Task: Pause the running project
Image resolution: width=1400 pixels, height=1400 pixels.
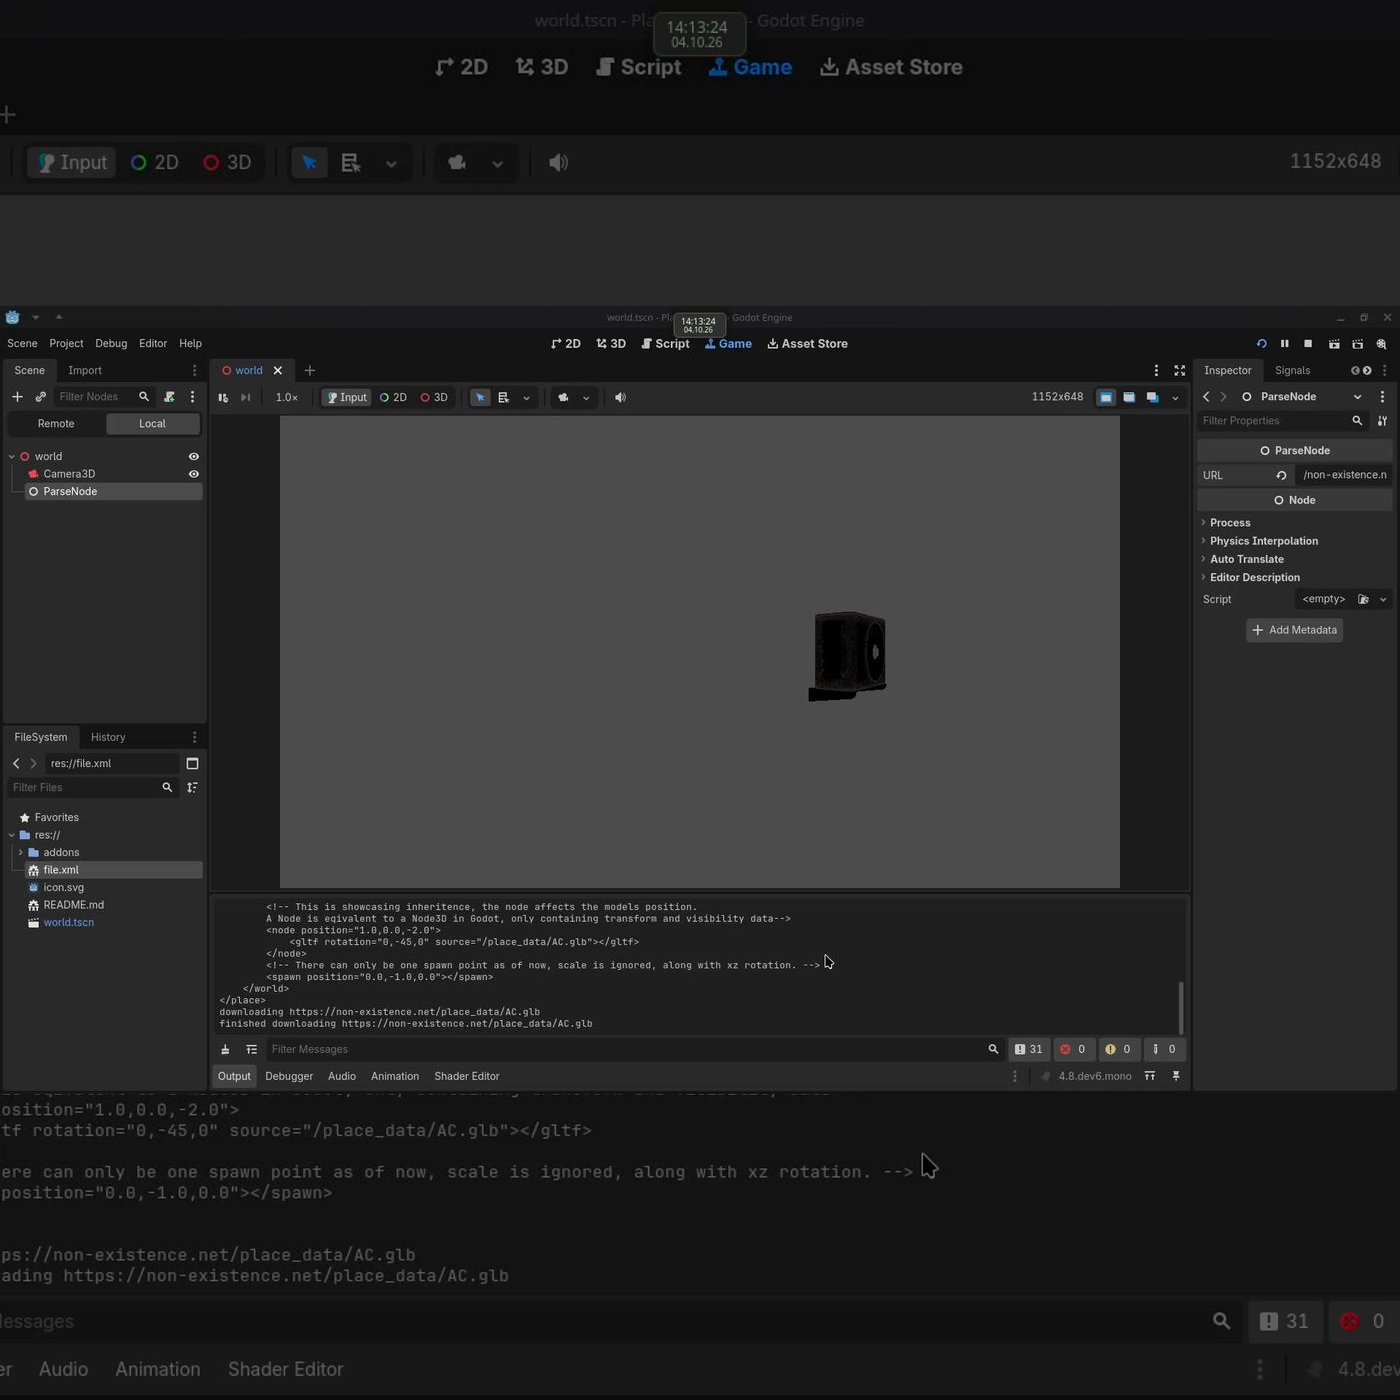Action: [1285, 344]
